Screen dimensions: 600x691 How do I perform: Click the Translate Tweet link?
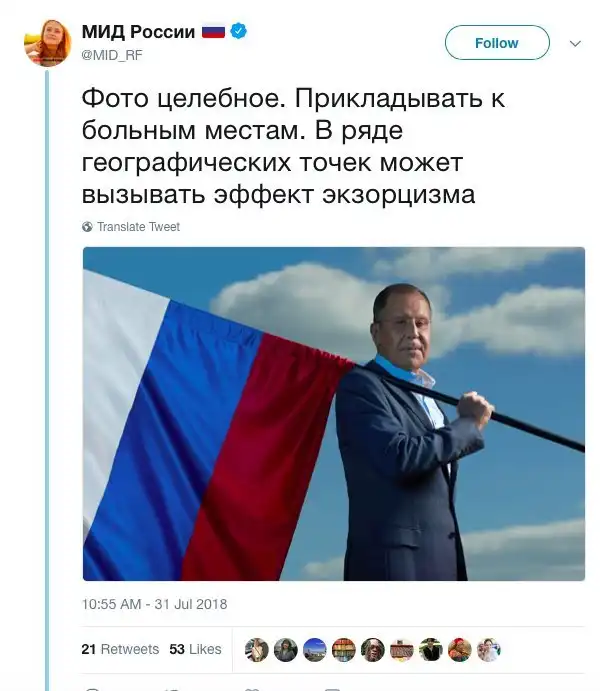tap(138, 227)
